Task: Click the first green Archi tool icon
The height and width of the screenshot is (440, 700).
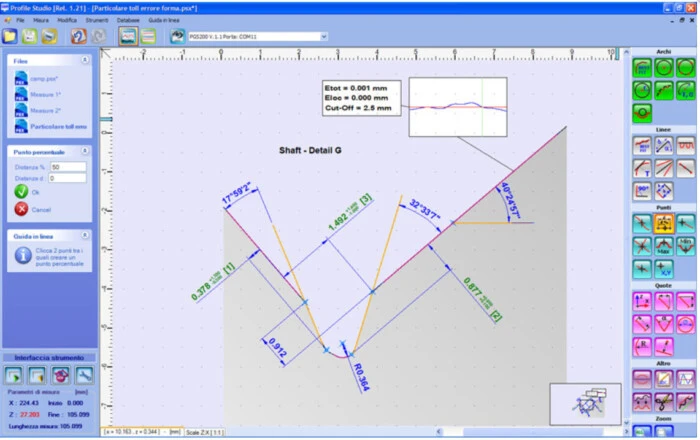Action: [x=641, y=67]
